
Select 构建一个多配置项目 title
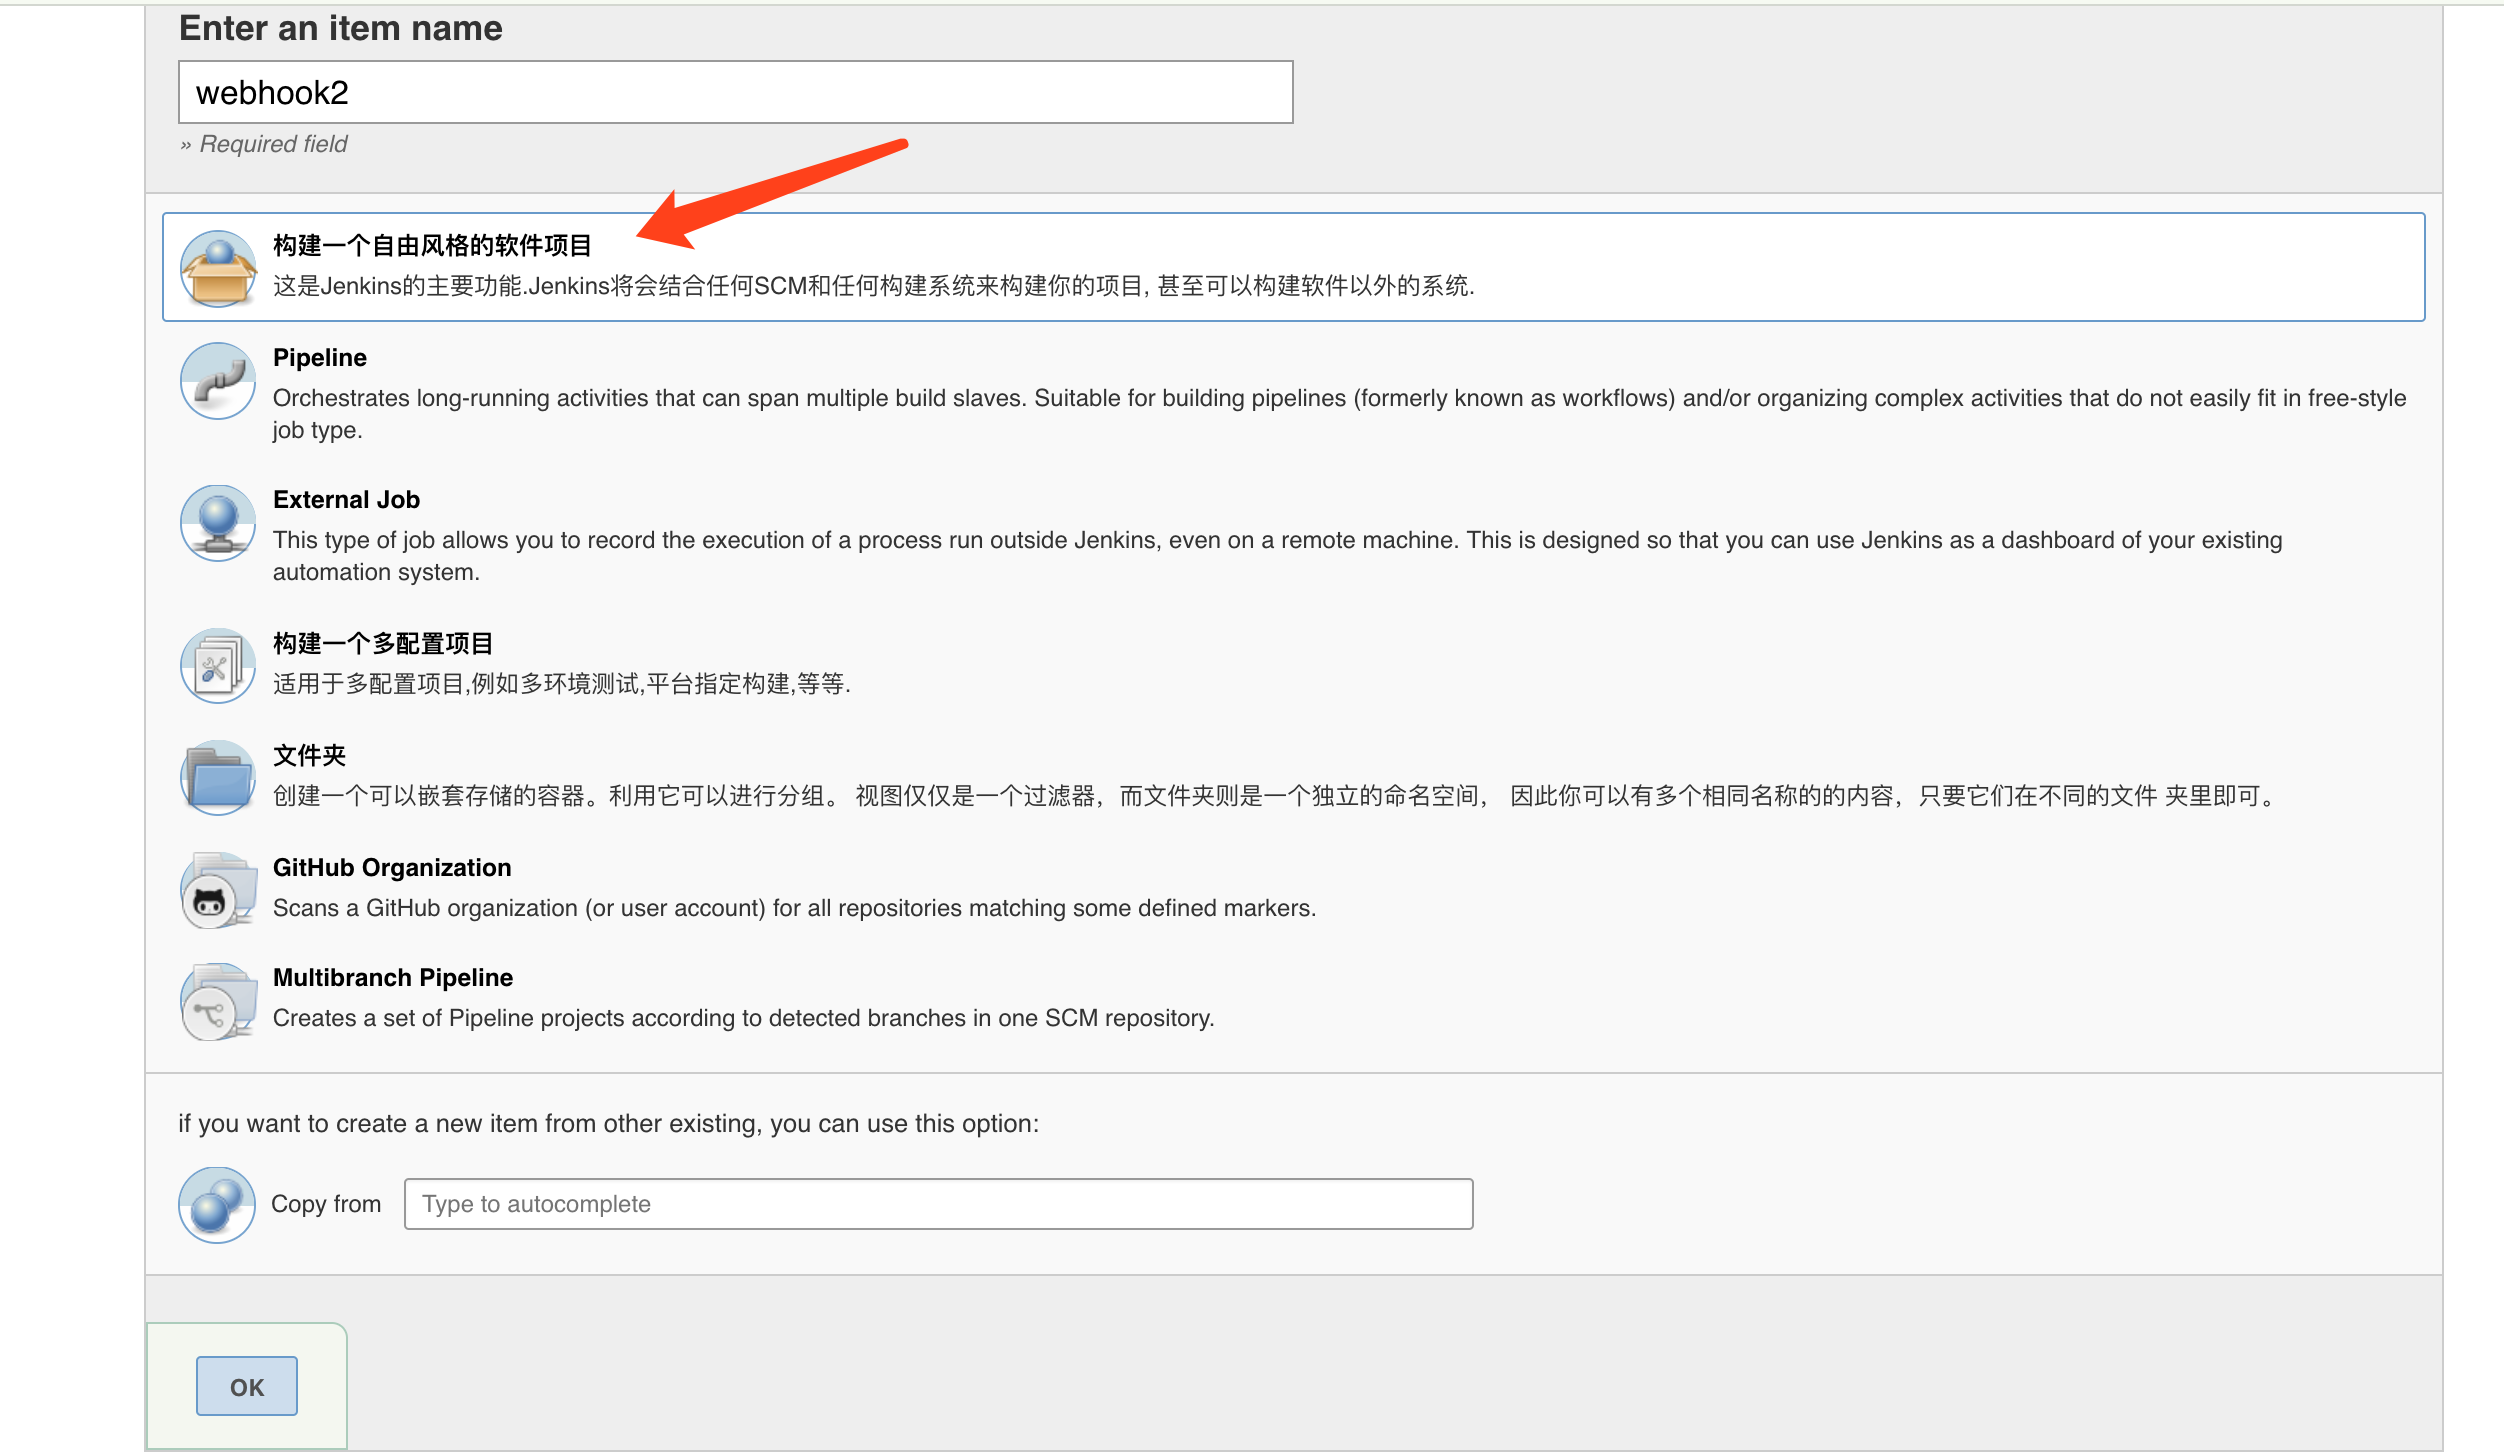[x=382, y=643]
